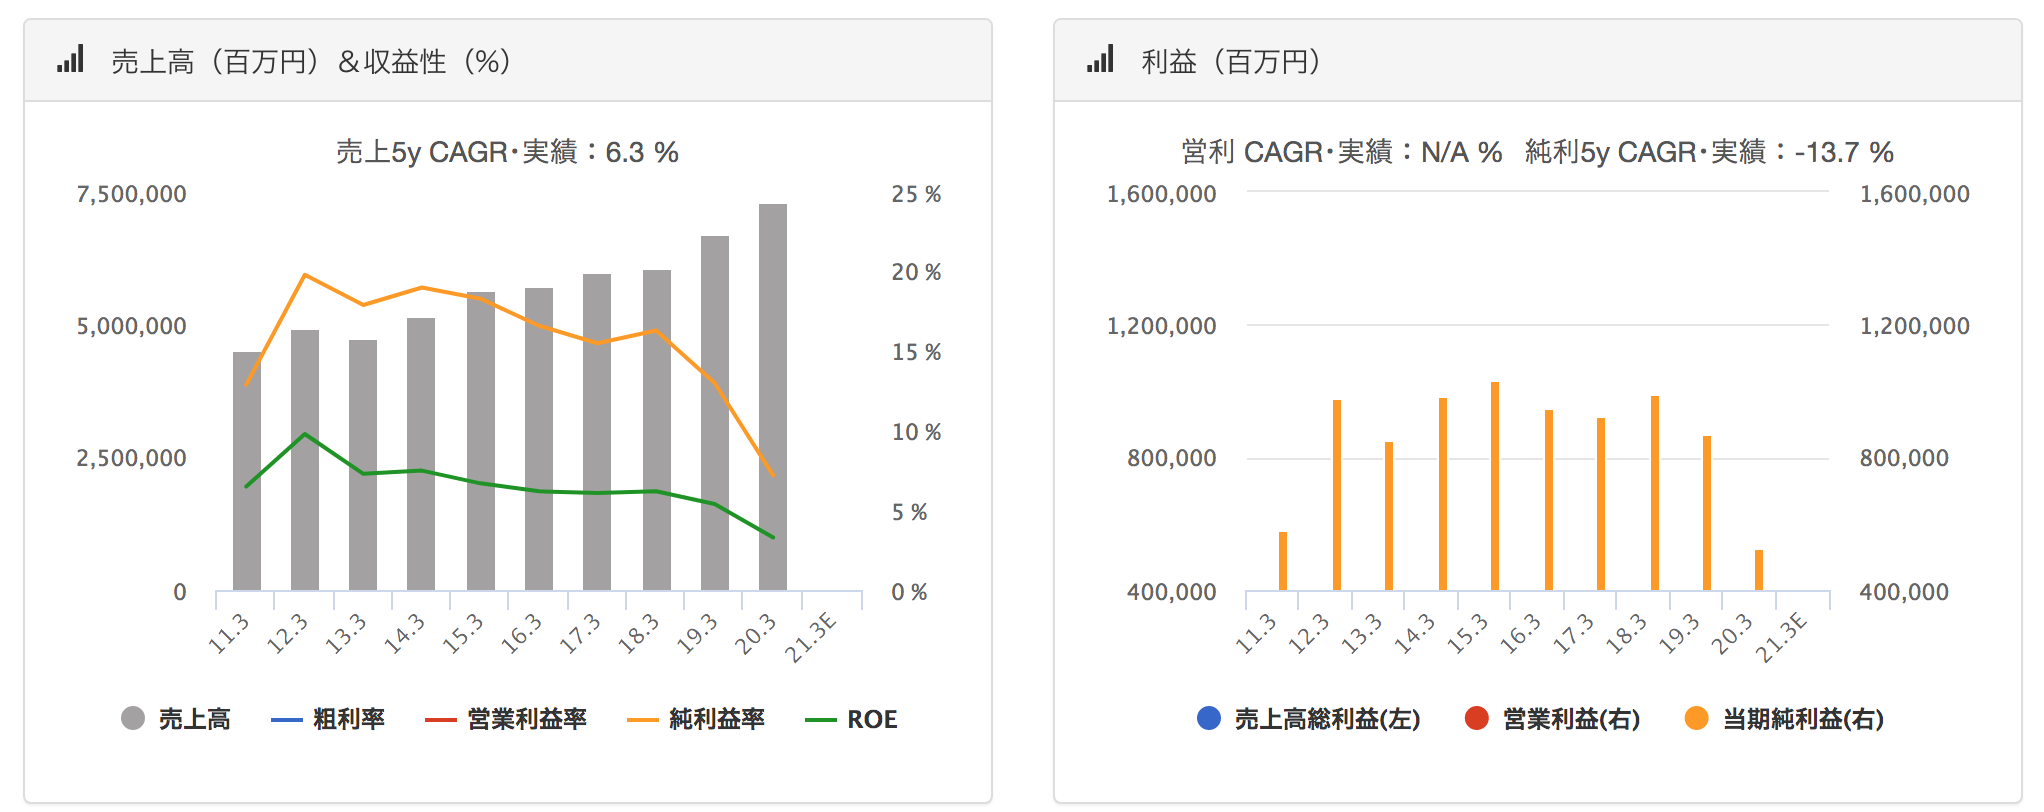Image resolution: width=2044 pixels, height=812 pixels.
Task: Enable the 営業利益(右) red legend series
Action: coord(1552,719)
